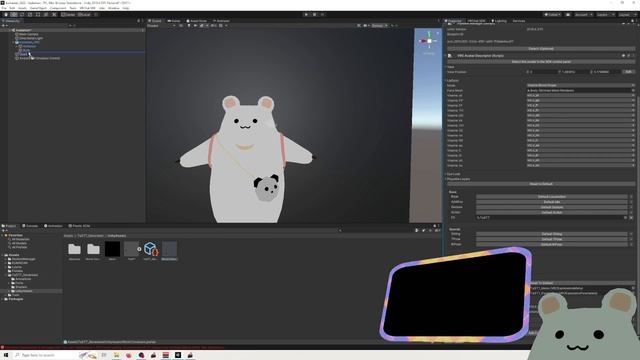Select the Rotate tool in toolbar
This screenshot has width=640, height=360.
pyautogui.click(x=22, y=15)
